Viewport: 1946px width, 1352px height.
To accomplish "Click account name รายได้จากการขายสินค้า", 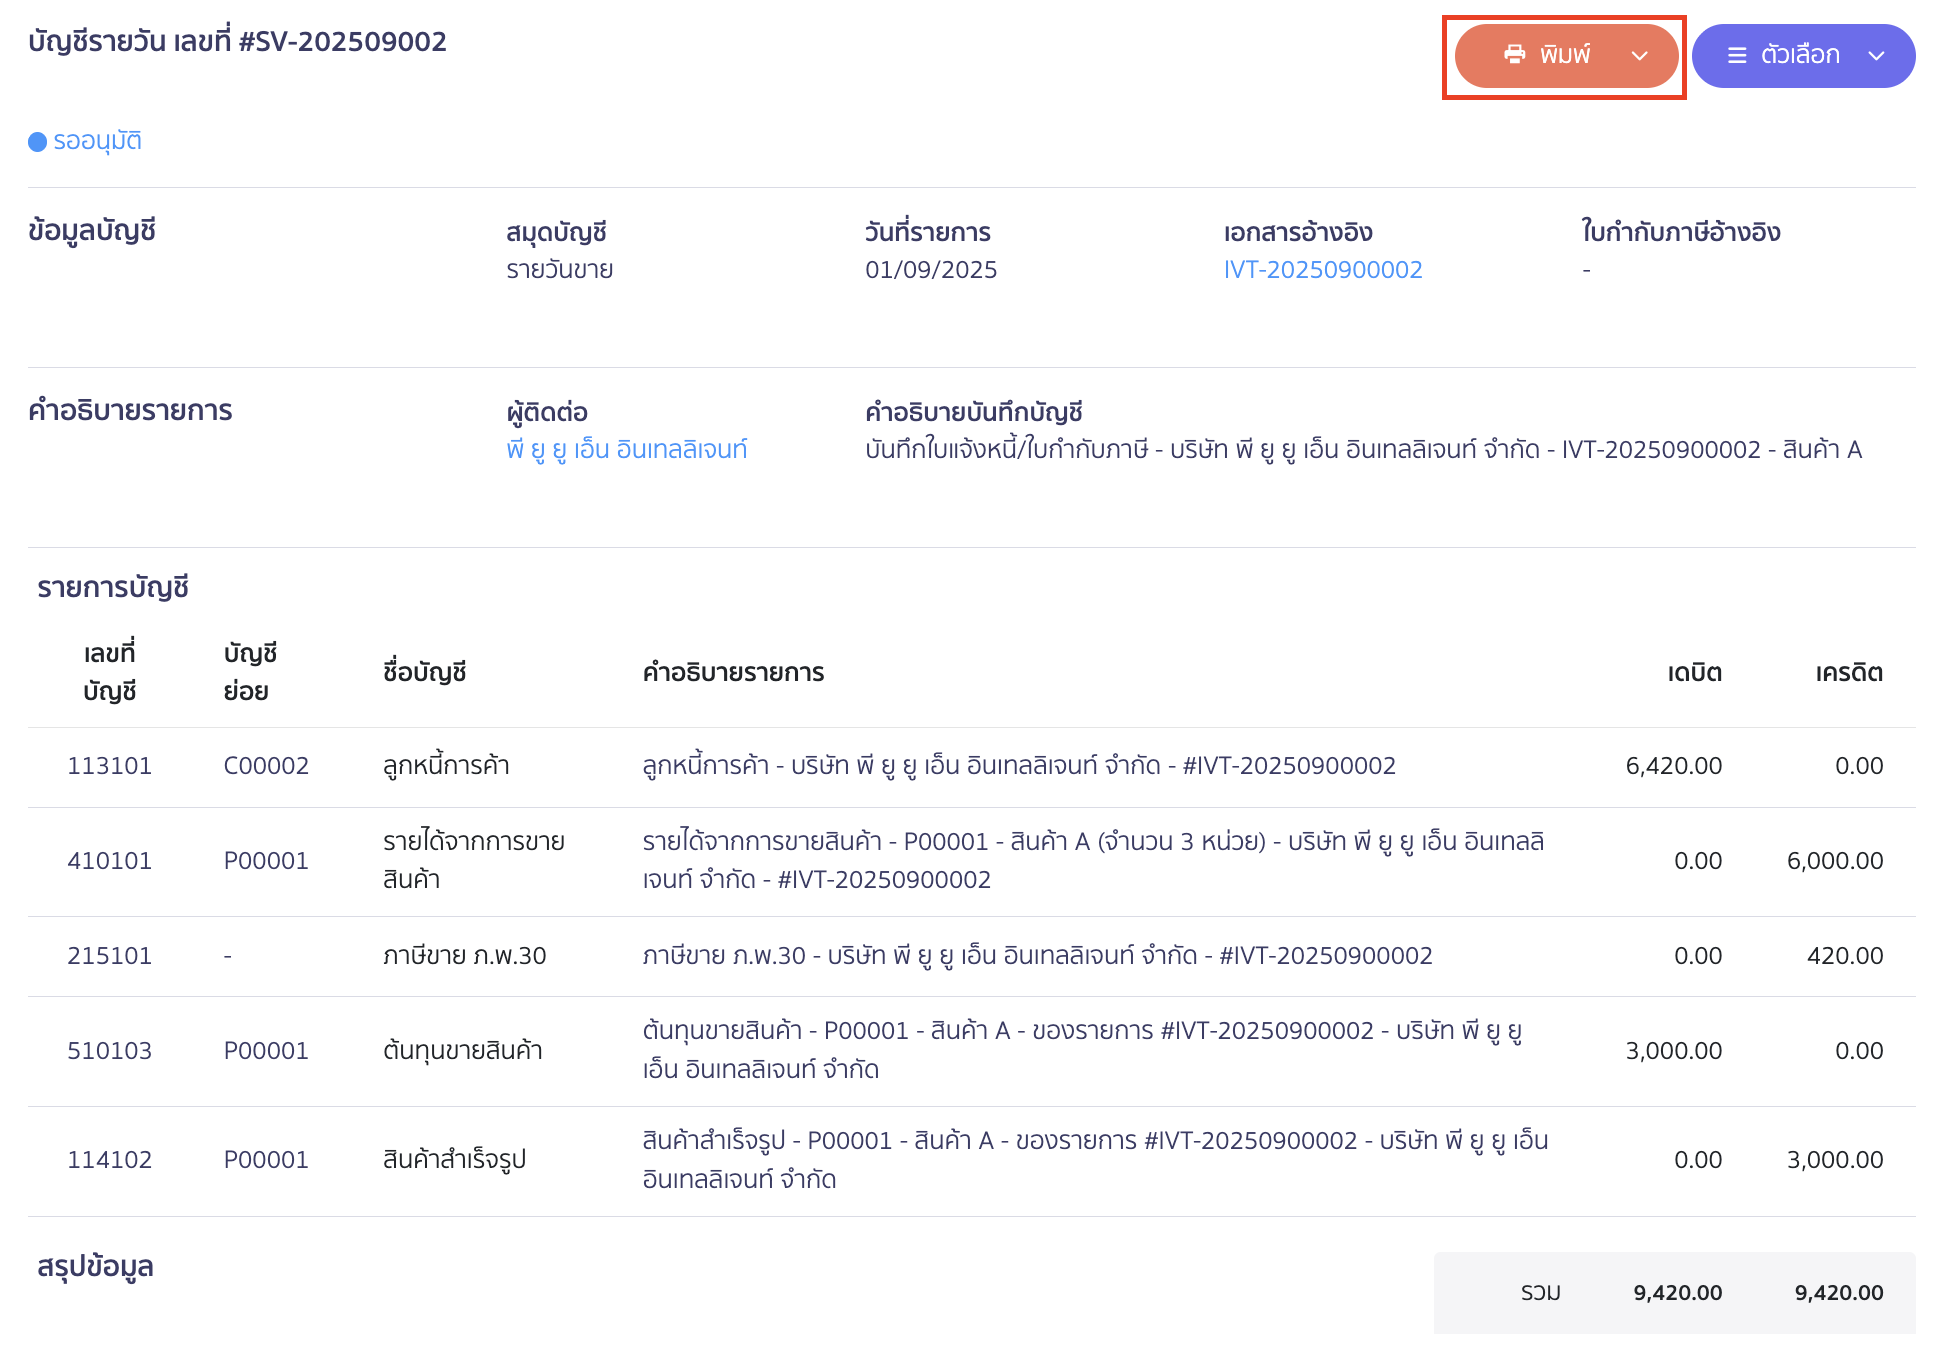I will 474,860.
